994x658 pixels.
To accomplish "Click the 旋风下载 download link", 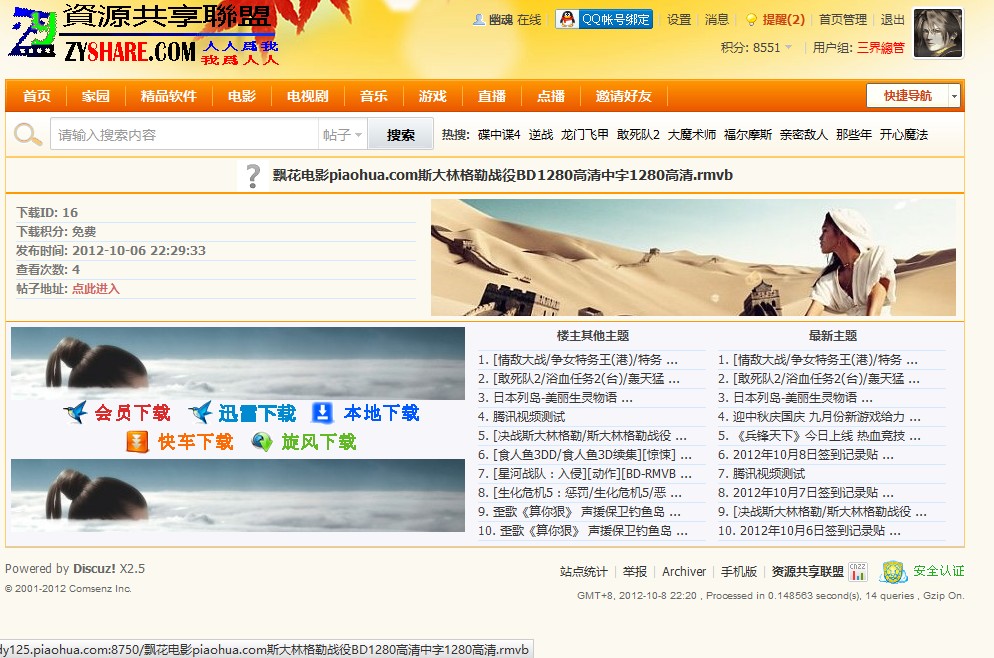I will pos(319,441).
